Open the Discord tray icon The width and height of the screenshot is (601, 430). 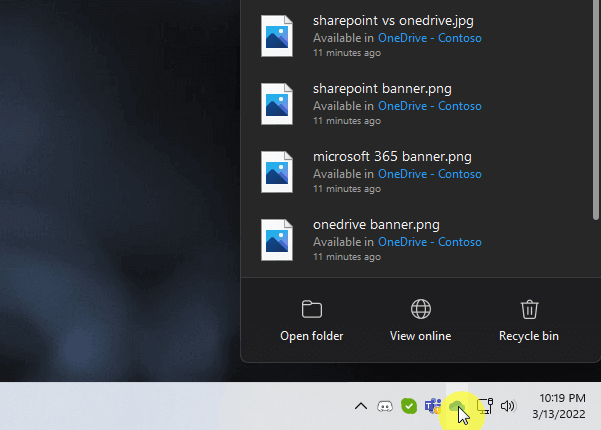point(385,406)
